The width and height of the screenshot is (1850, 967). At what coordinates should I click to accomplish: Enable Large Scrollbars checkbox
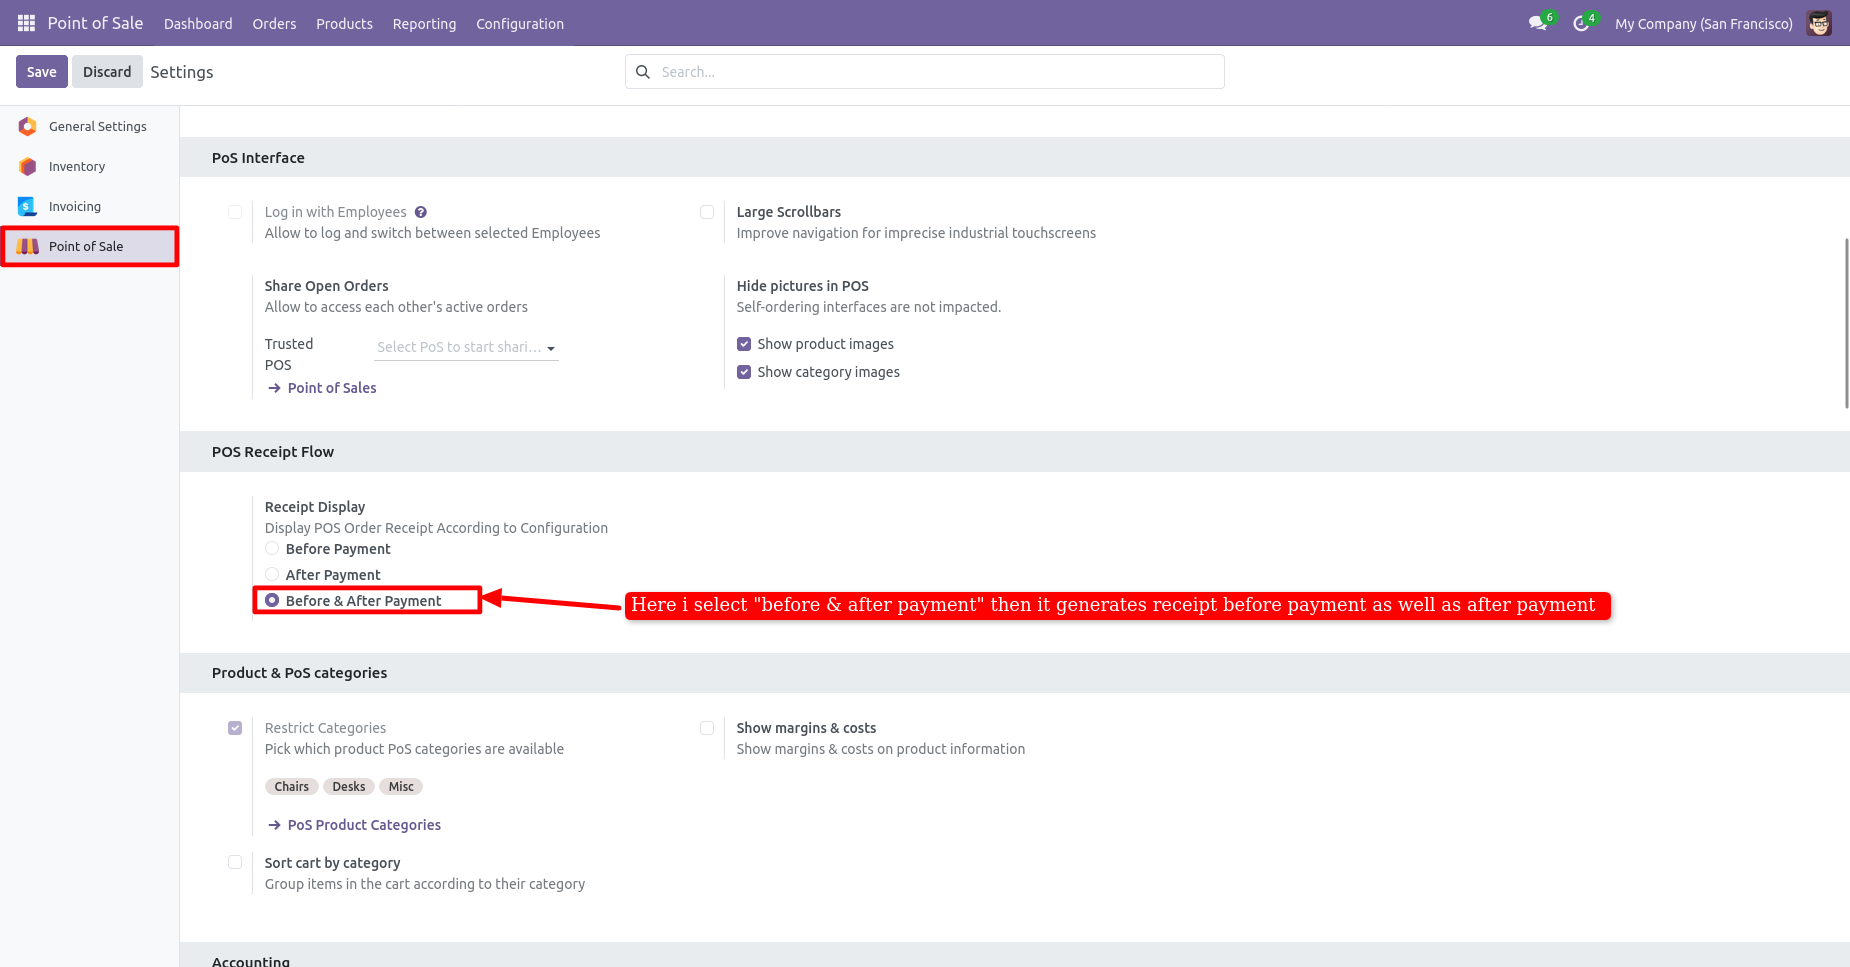pos(707,212)
